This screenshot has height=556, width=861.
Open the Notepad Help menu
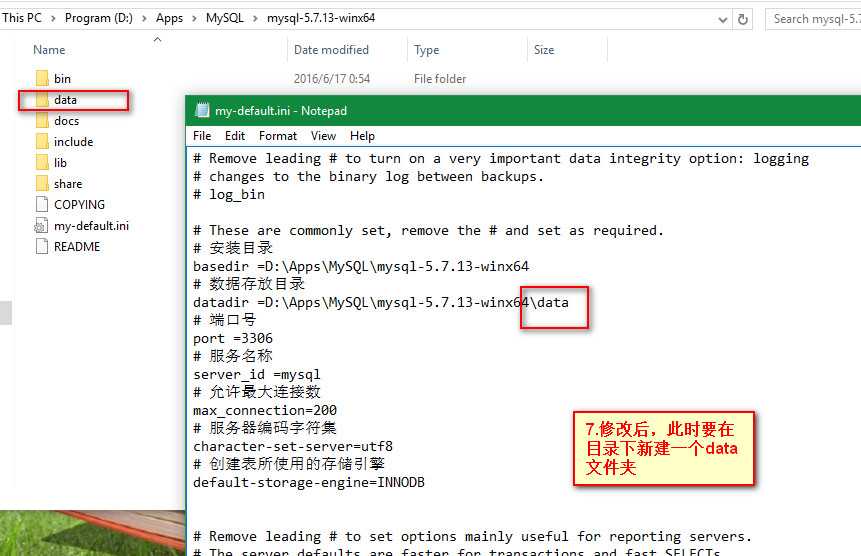point(362,136)
